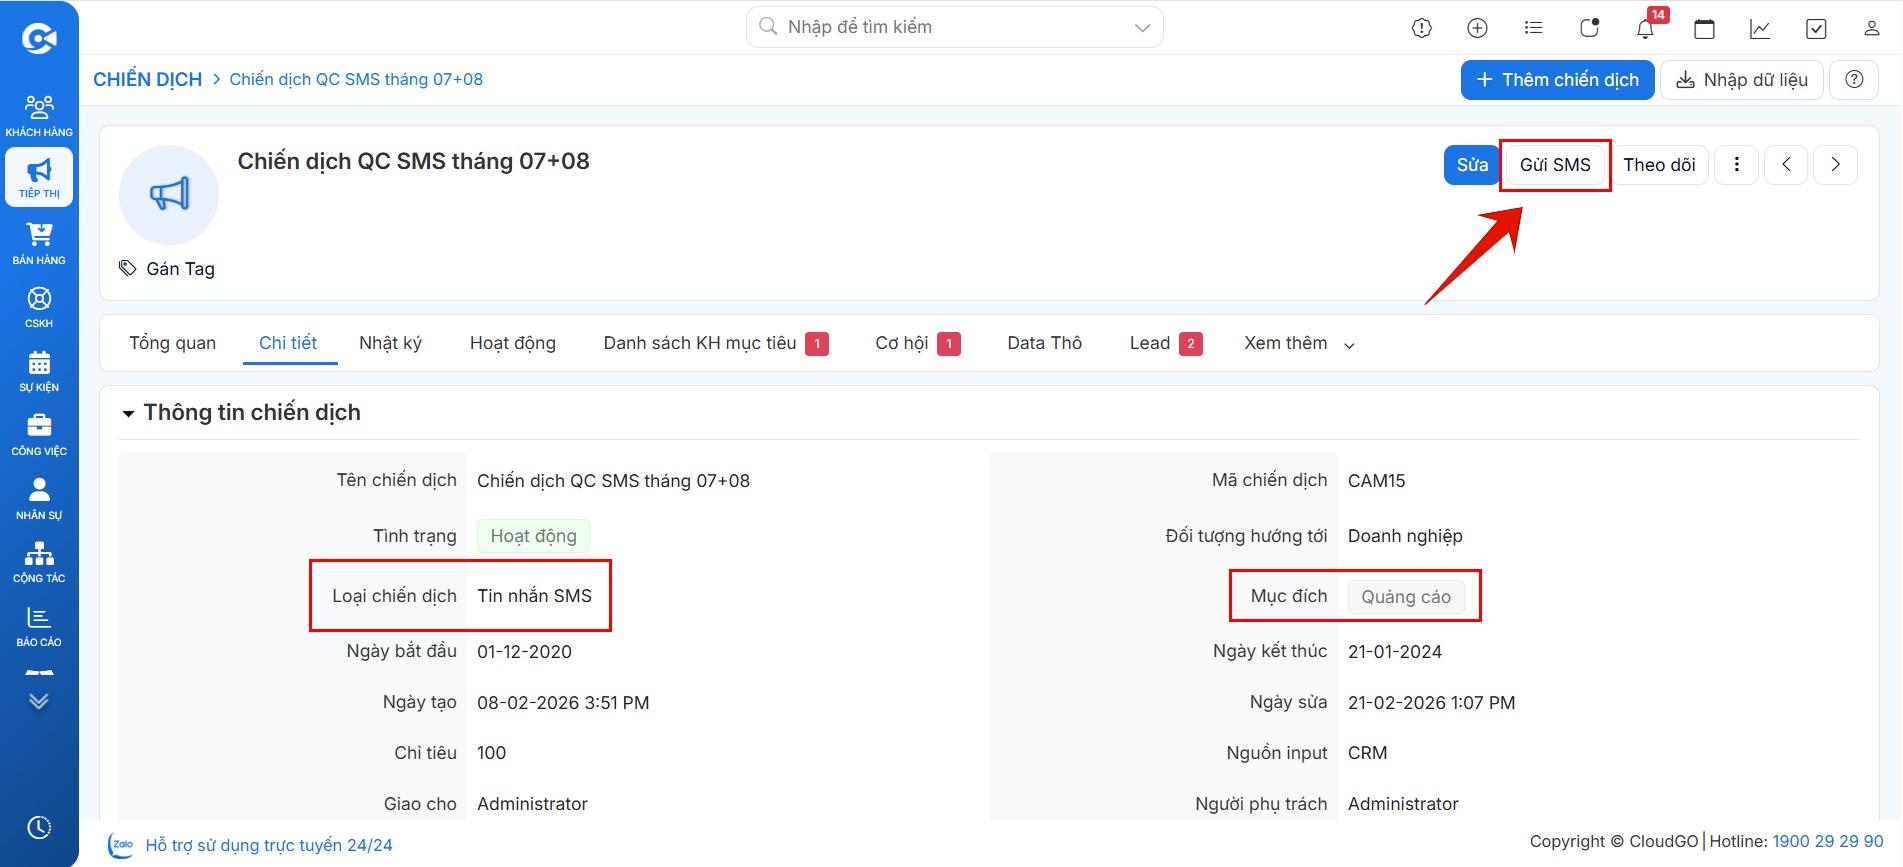Click the Quảng cáo purpose tag

click(1406, 597)
